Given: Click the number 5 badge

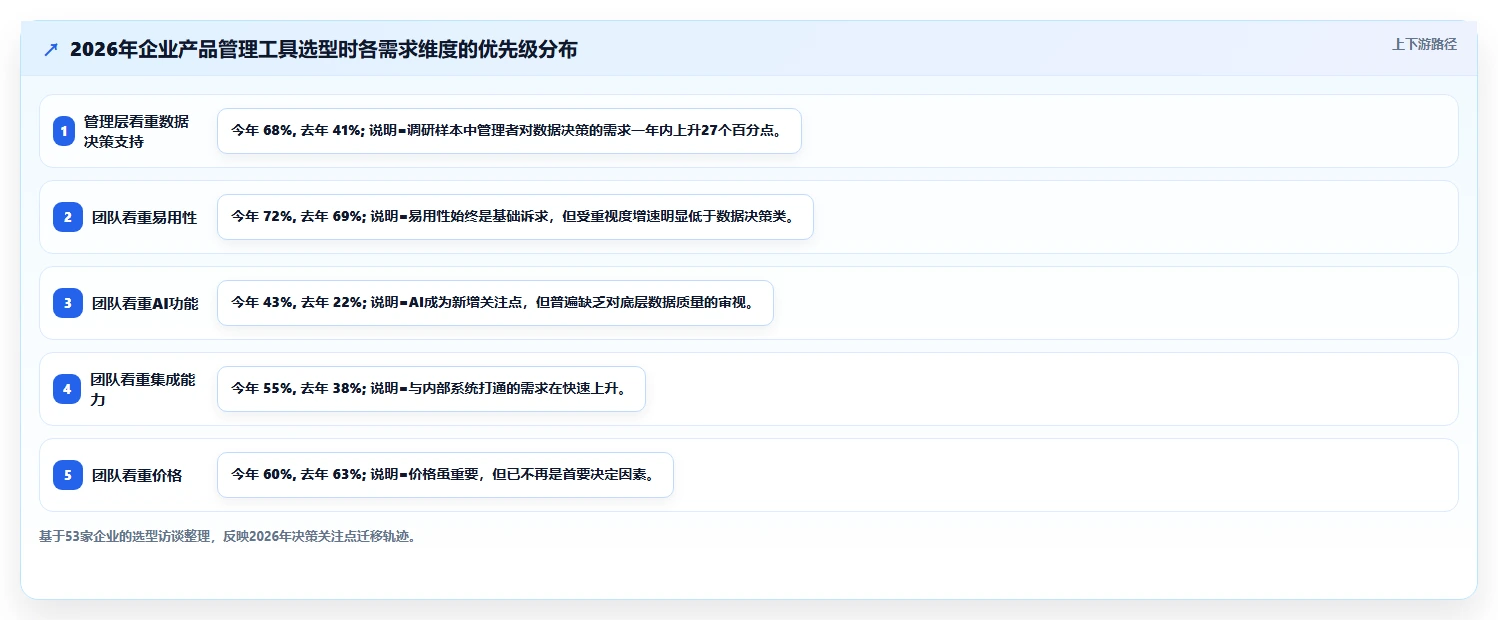Looking at the screenshot, I should point(68,475).
